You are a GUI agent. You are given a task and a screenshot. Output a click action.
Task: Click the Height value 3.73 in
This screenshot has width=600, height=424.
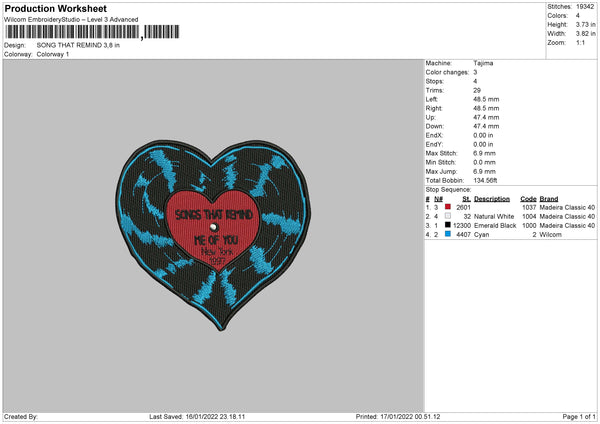click(585, 24)
